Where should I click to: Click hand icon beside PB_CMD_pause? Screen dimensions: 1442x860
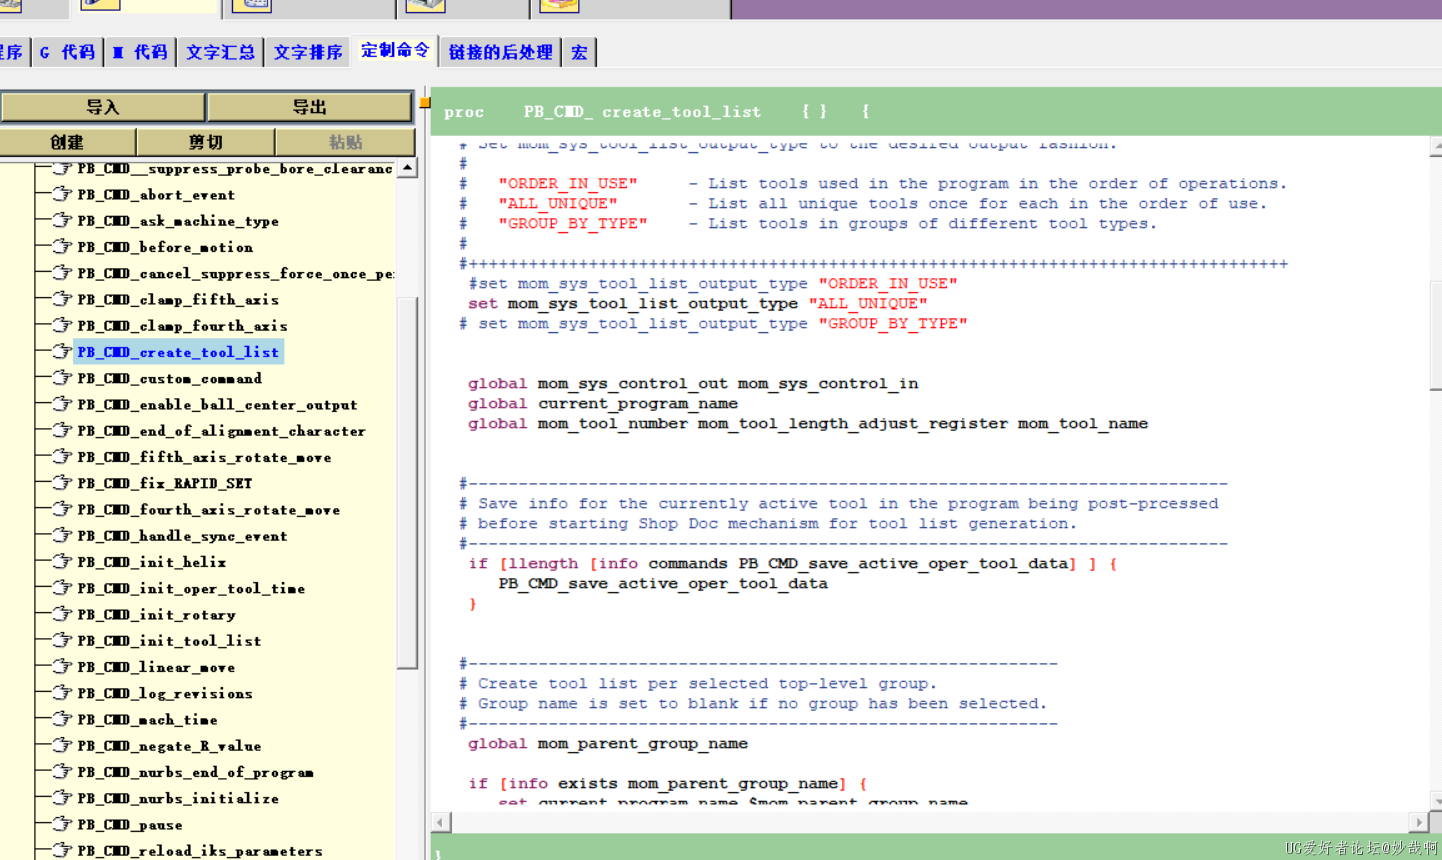coord(62,824)
